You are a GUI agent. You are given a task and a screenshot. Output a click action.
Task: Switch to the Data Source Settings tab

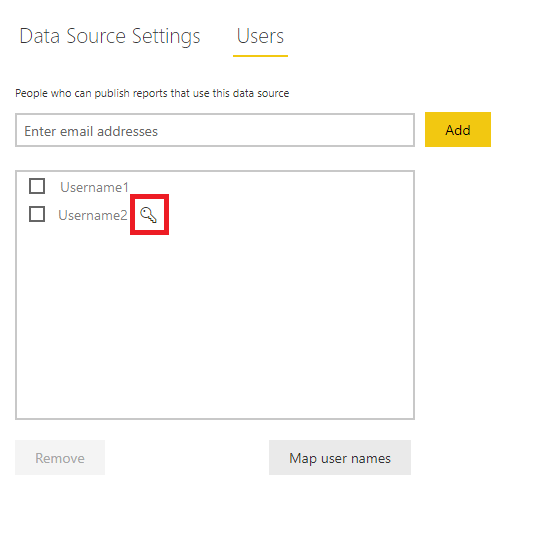coord(110,36)
